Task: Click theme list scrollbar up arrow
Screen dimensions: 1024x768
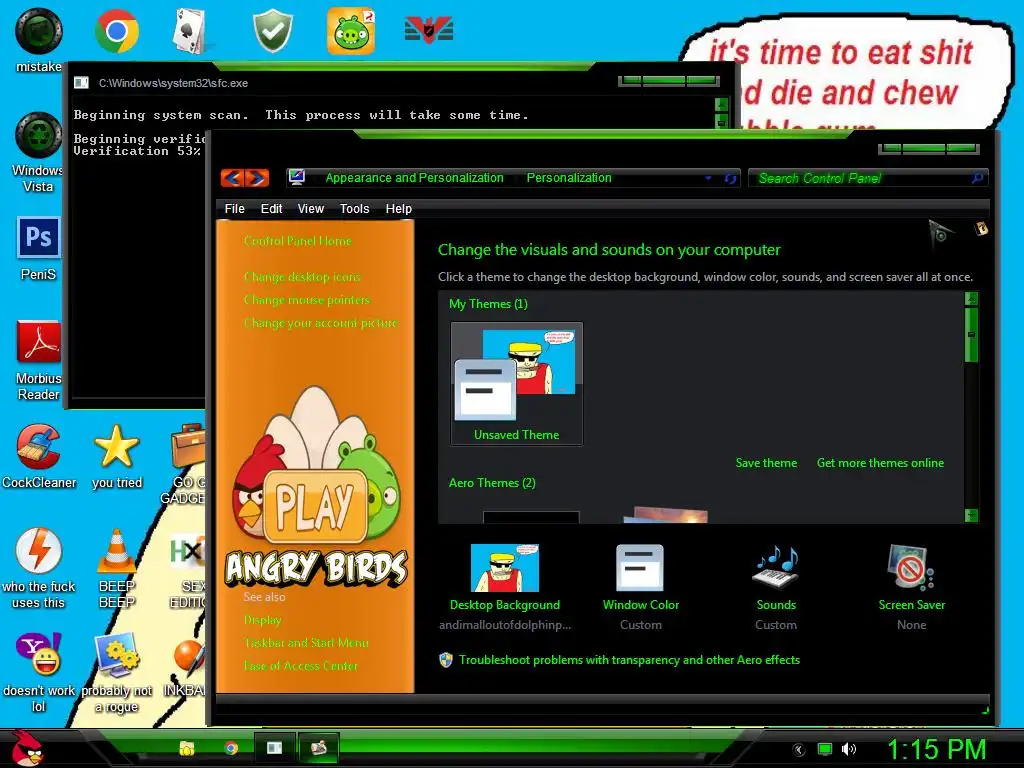Action: pos(972,299)
